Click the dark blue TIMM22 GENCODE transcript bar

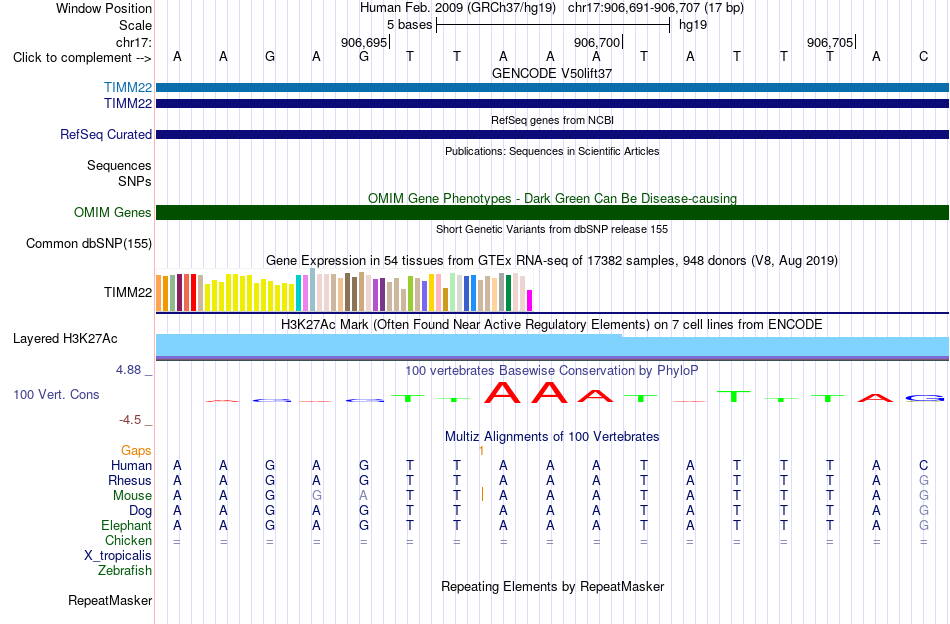click(x=553, y=104)
